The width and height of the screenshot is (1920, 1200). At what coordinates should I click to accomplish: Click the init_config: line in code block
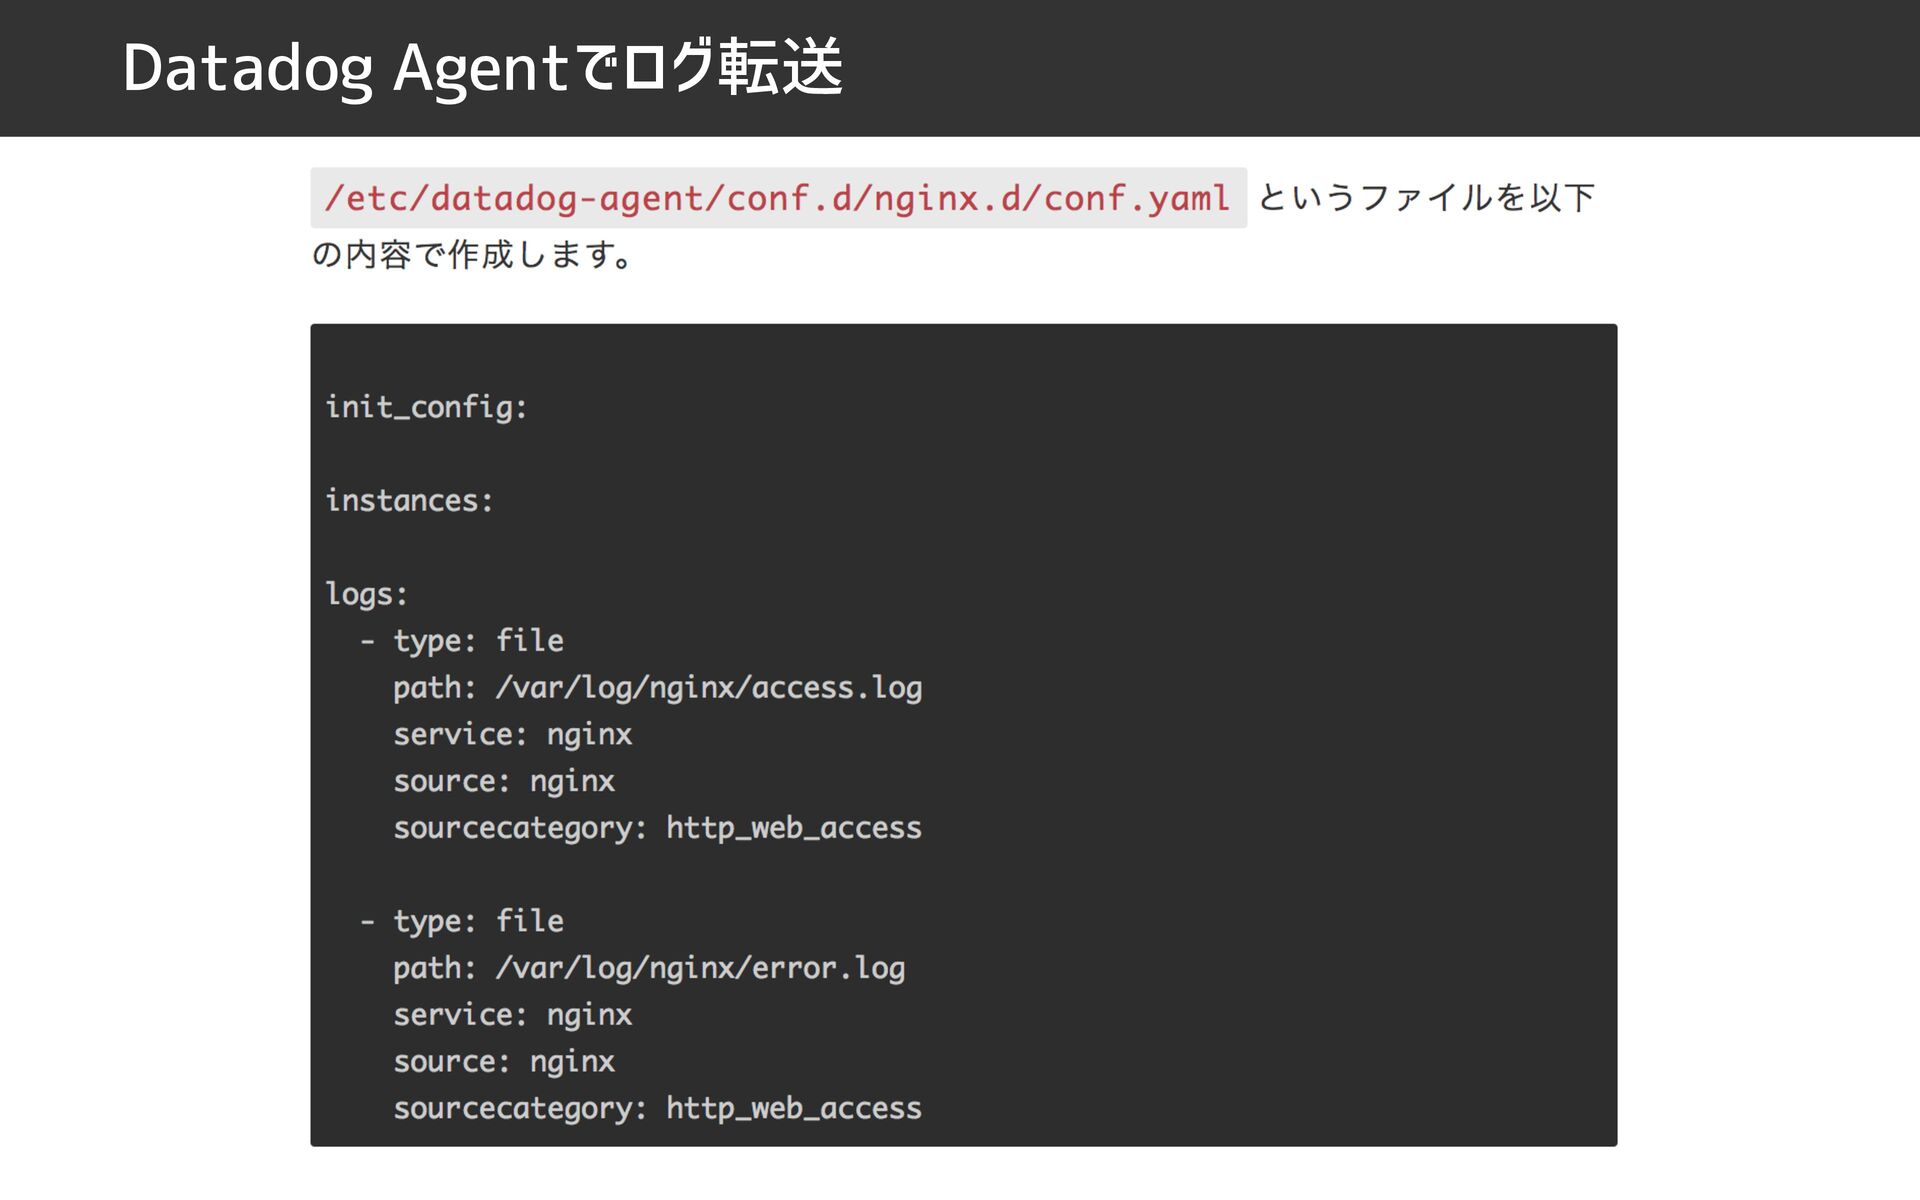pos(426,407)
